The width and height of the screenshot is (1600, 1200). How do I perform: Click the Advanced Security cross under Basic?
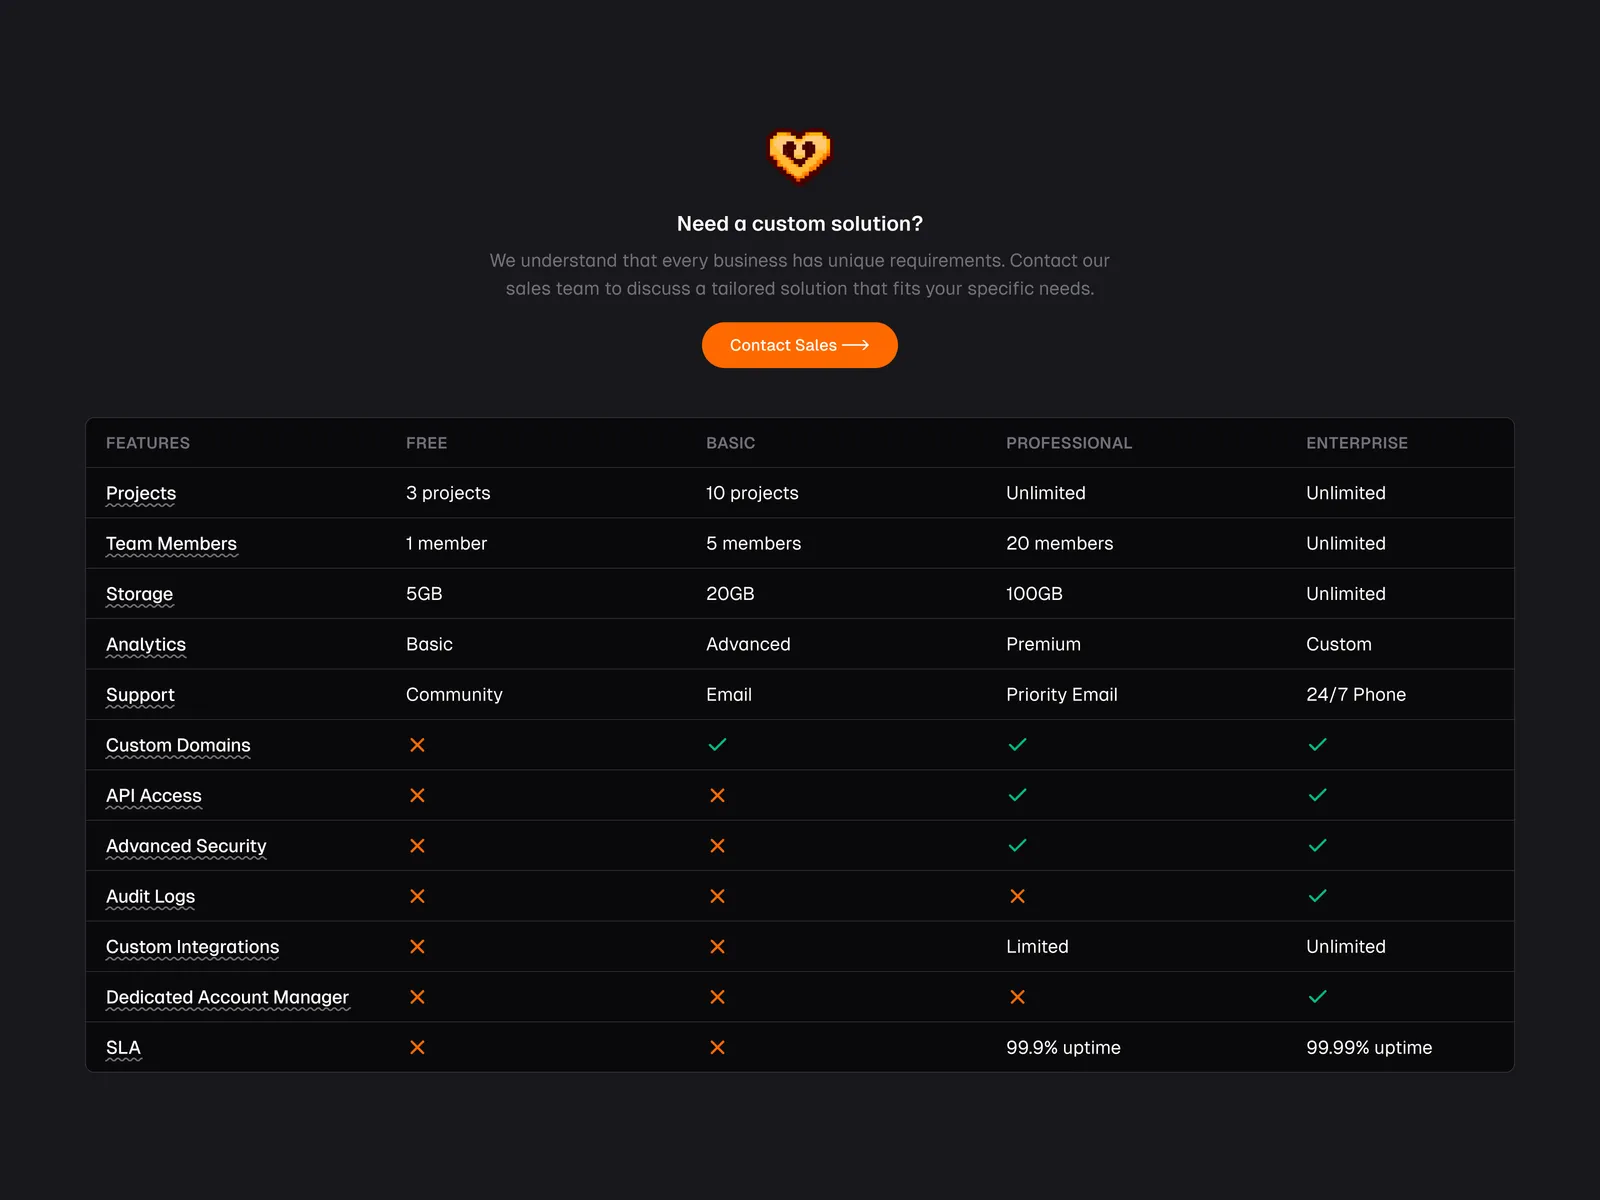(717, 846)
